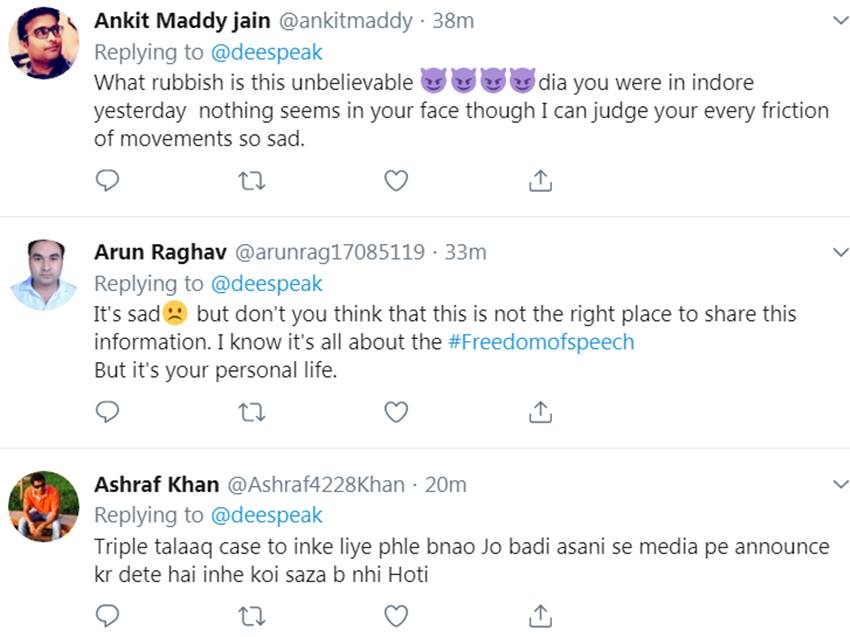850x637 pixels.
Task: Share Ashraf Khan's tweet
Action: click(x=540, y=613)
